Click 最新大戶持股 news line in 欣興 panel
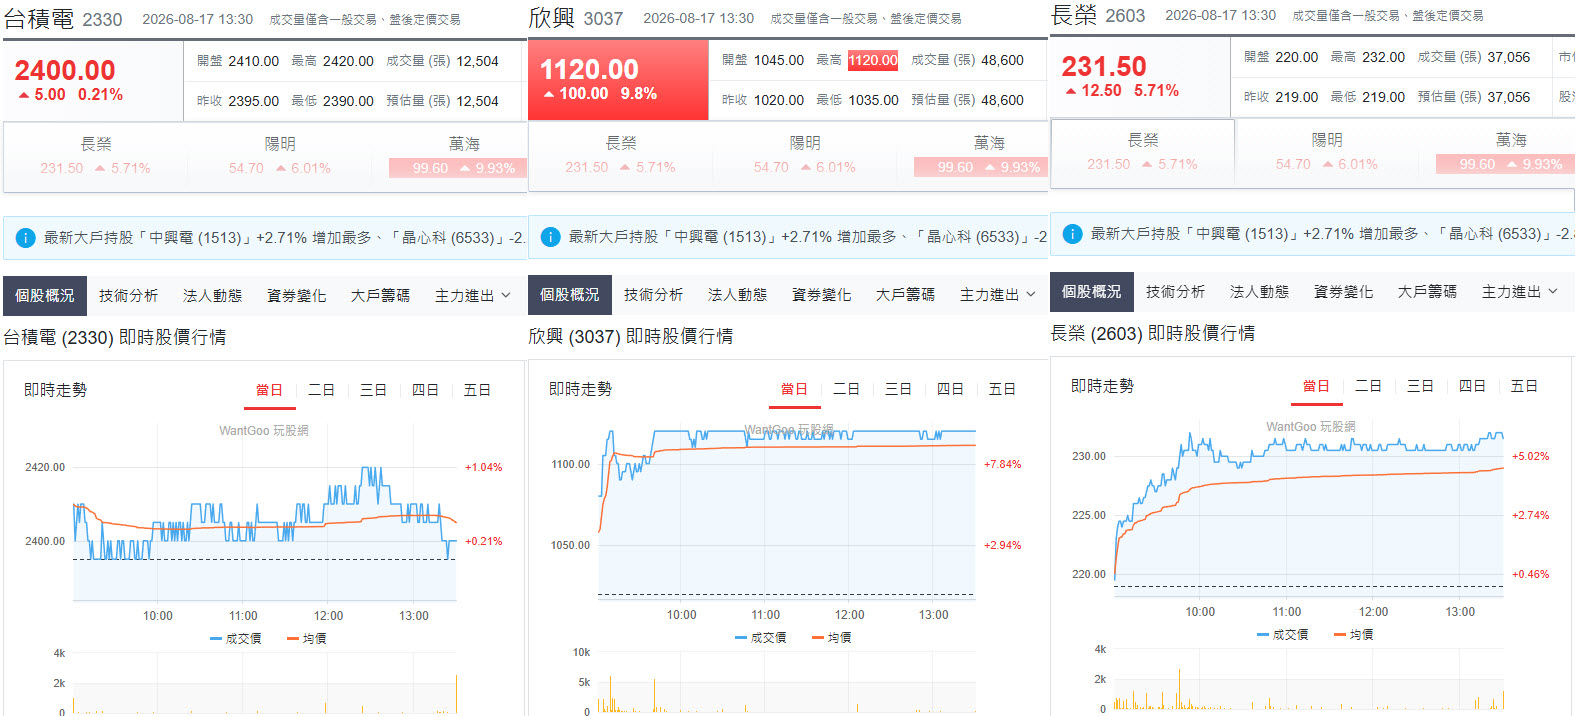Image resolution: width=1578 pixels, height=716 pixels. (808, 237)
